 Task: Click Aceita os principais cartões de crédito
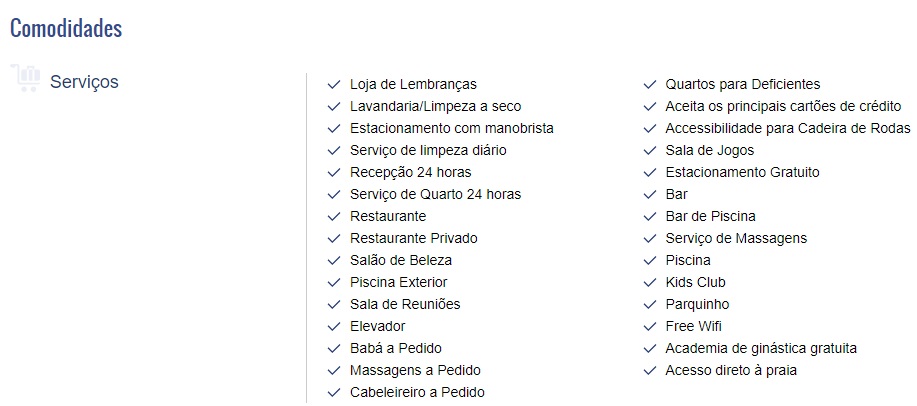point(783,106)
